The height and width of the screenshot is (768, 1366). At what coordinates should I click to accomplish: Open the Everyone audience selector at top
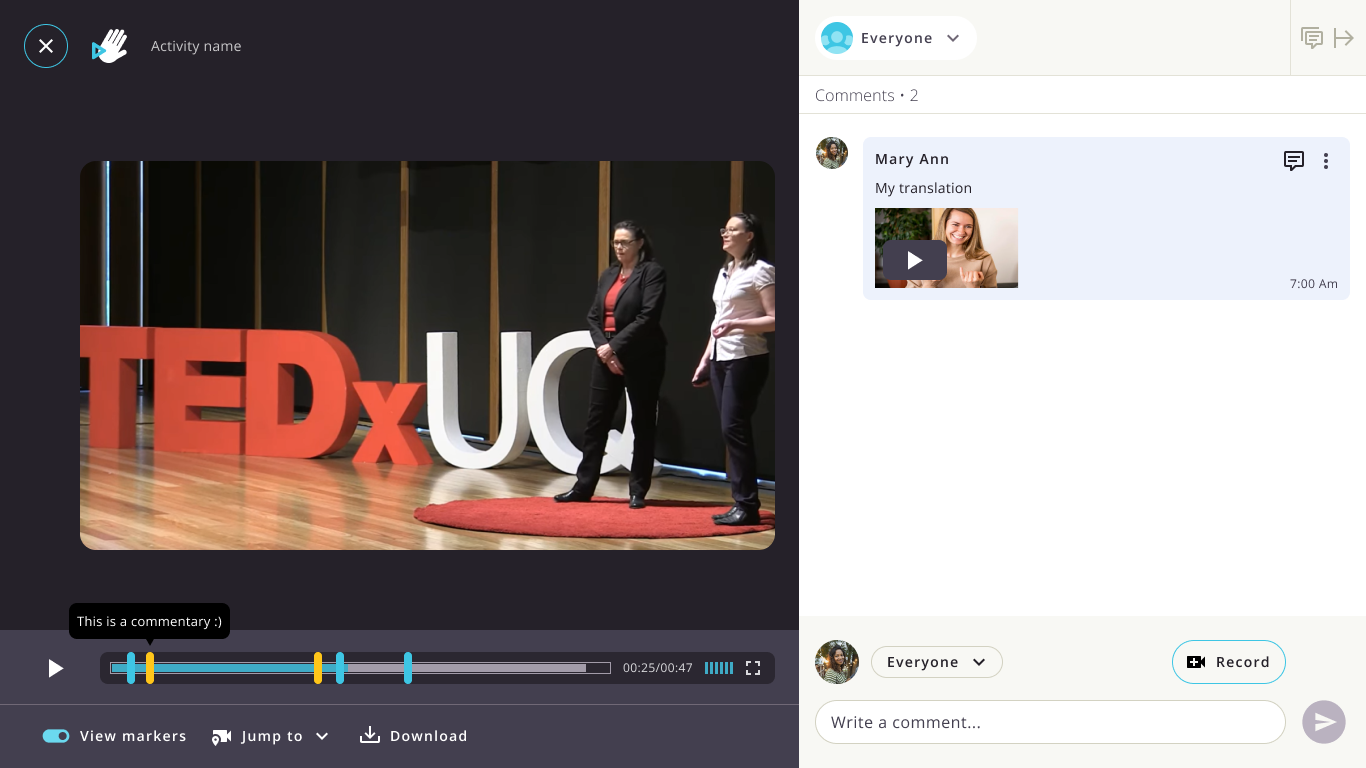pyautogui.click(x=896, y=38)
